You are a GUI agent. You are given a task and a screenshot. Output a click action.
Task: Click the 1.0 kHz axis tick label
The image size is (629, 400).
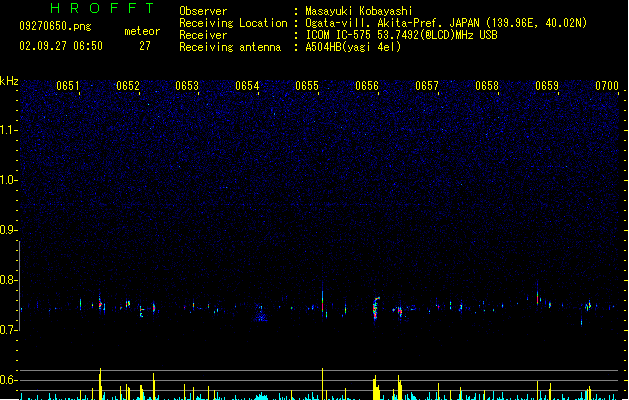point(8,180)
